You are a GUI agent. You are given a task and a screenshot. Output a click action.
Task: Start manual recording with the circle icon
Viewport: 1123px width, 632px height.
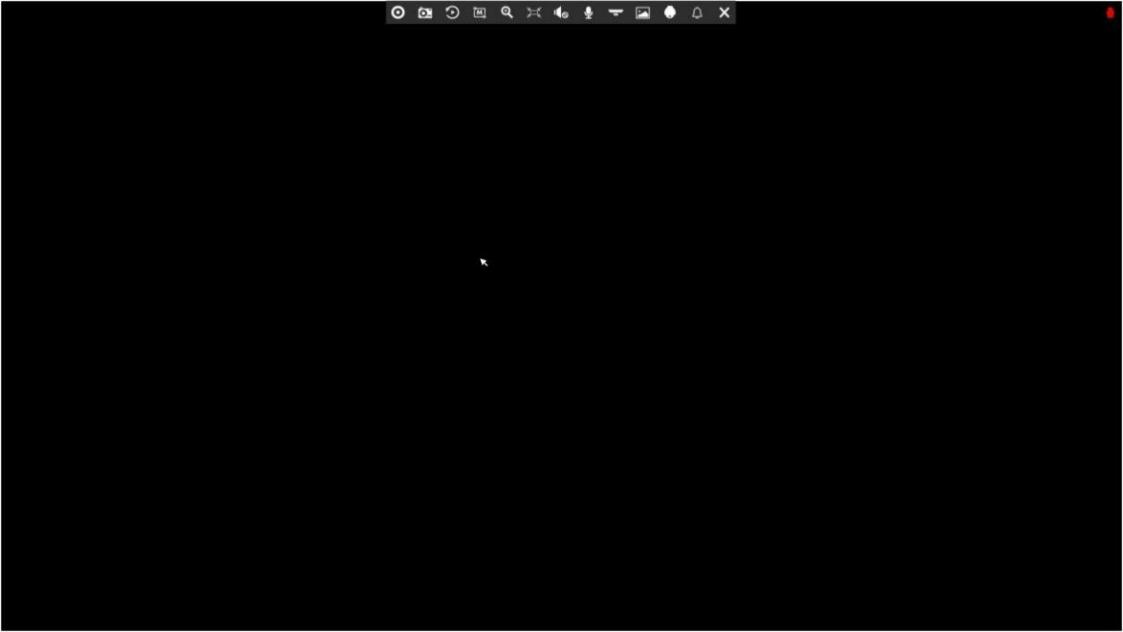[x=398, y=13]
